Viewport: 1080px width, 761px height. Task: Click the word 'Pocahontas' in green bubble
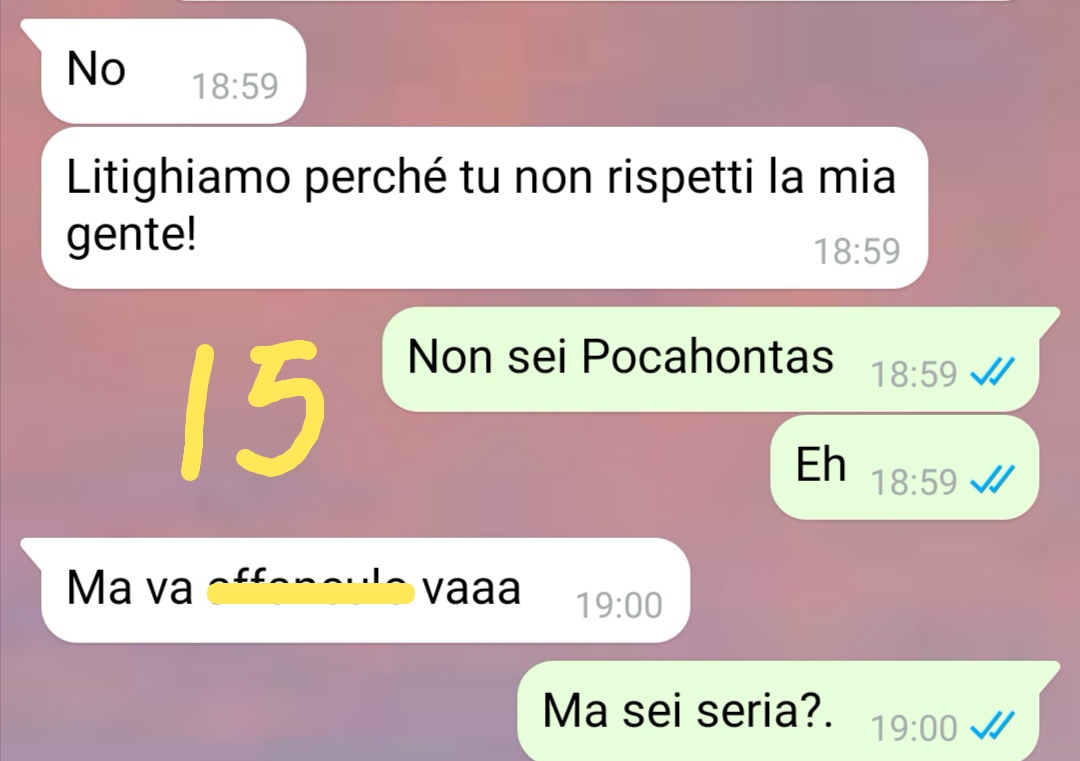pos(707,357)
